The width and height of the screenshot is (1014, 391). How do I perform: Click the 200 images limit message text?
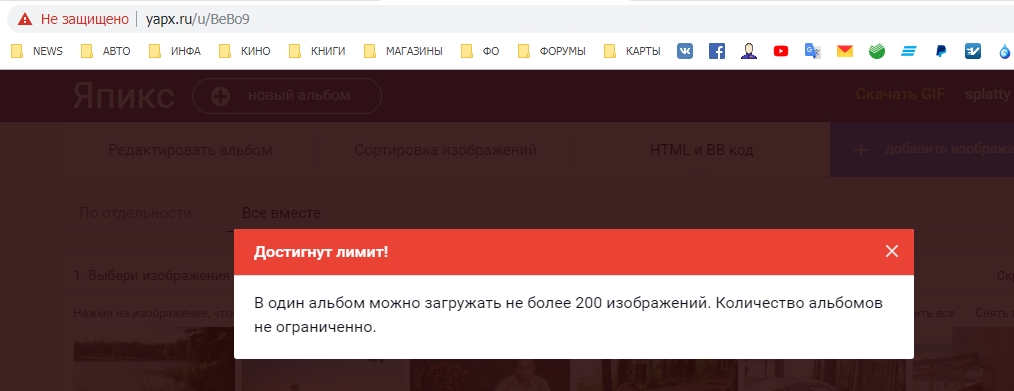[568, 315]
